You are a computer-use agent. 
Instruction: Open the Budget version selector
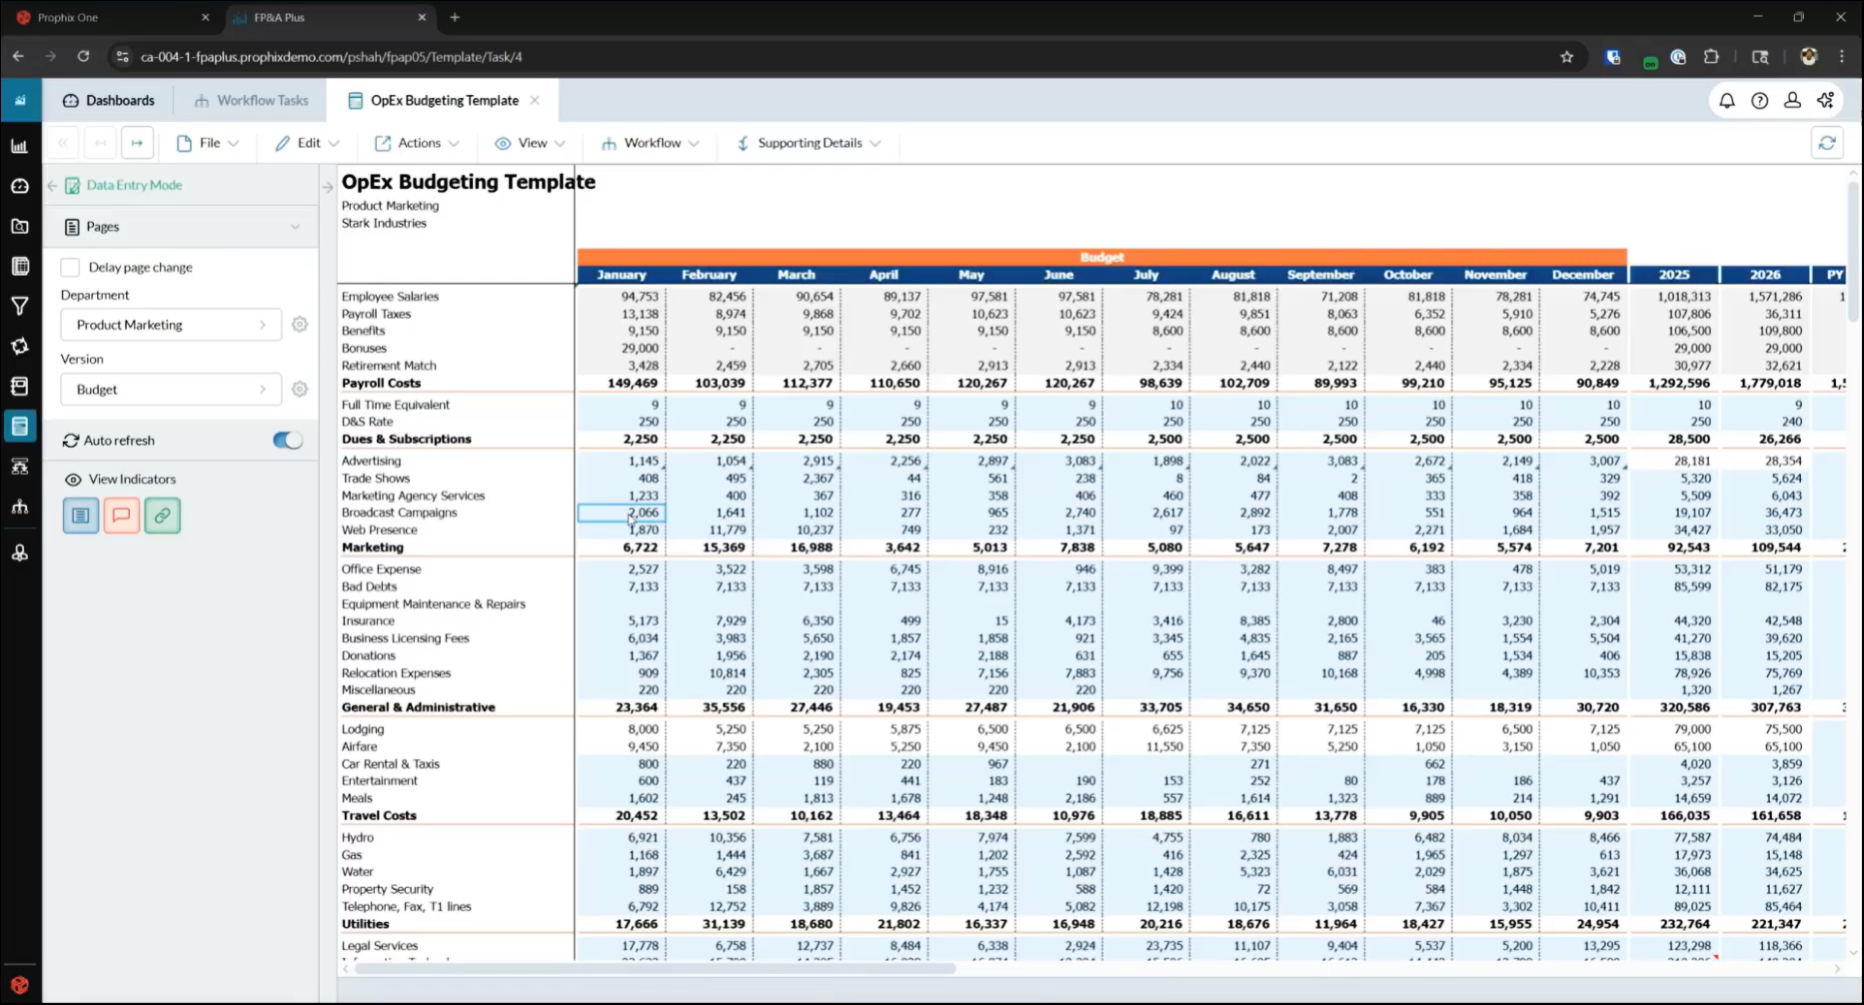pyautogui.click(x=170, y=389)
